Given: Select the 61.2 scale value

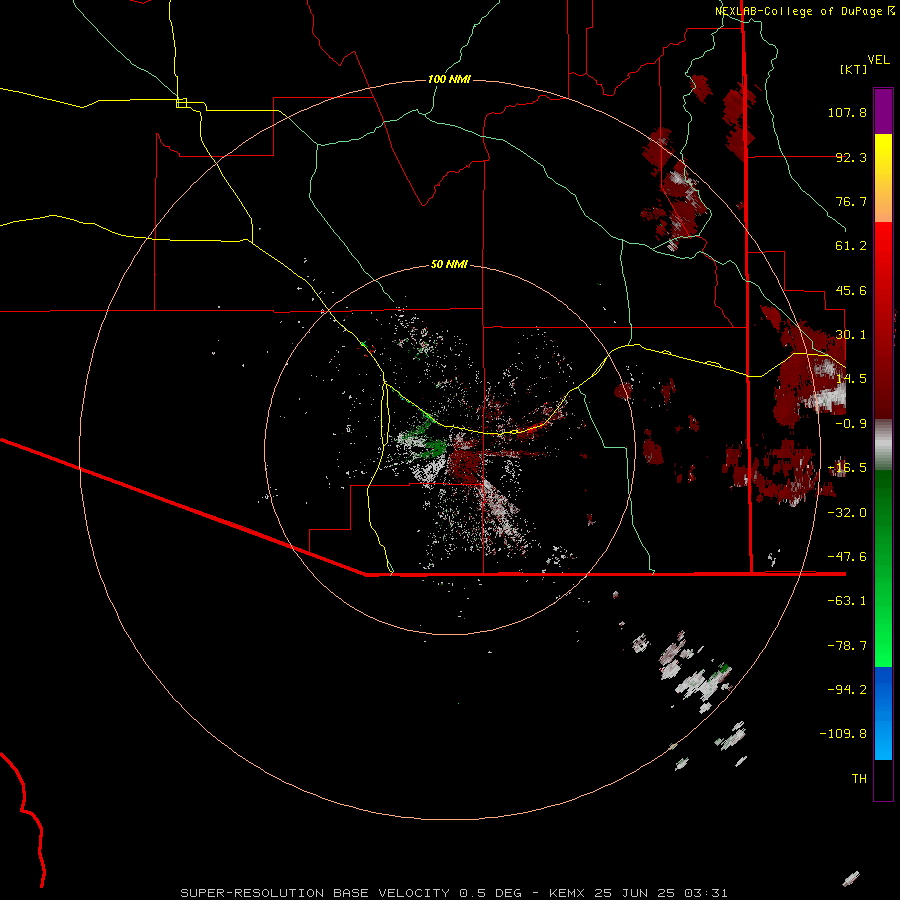Looking at the screenshot, I should click(851, 246).
